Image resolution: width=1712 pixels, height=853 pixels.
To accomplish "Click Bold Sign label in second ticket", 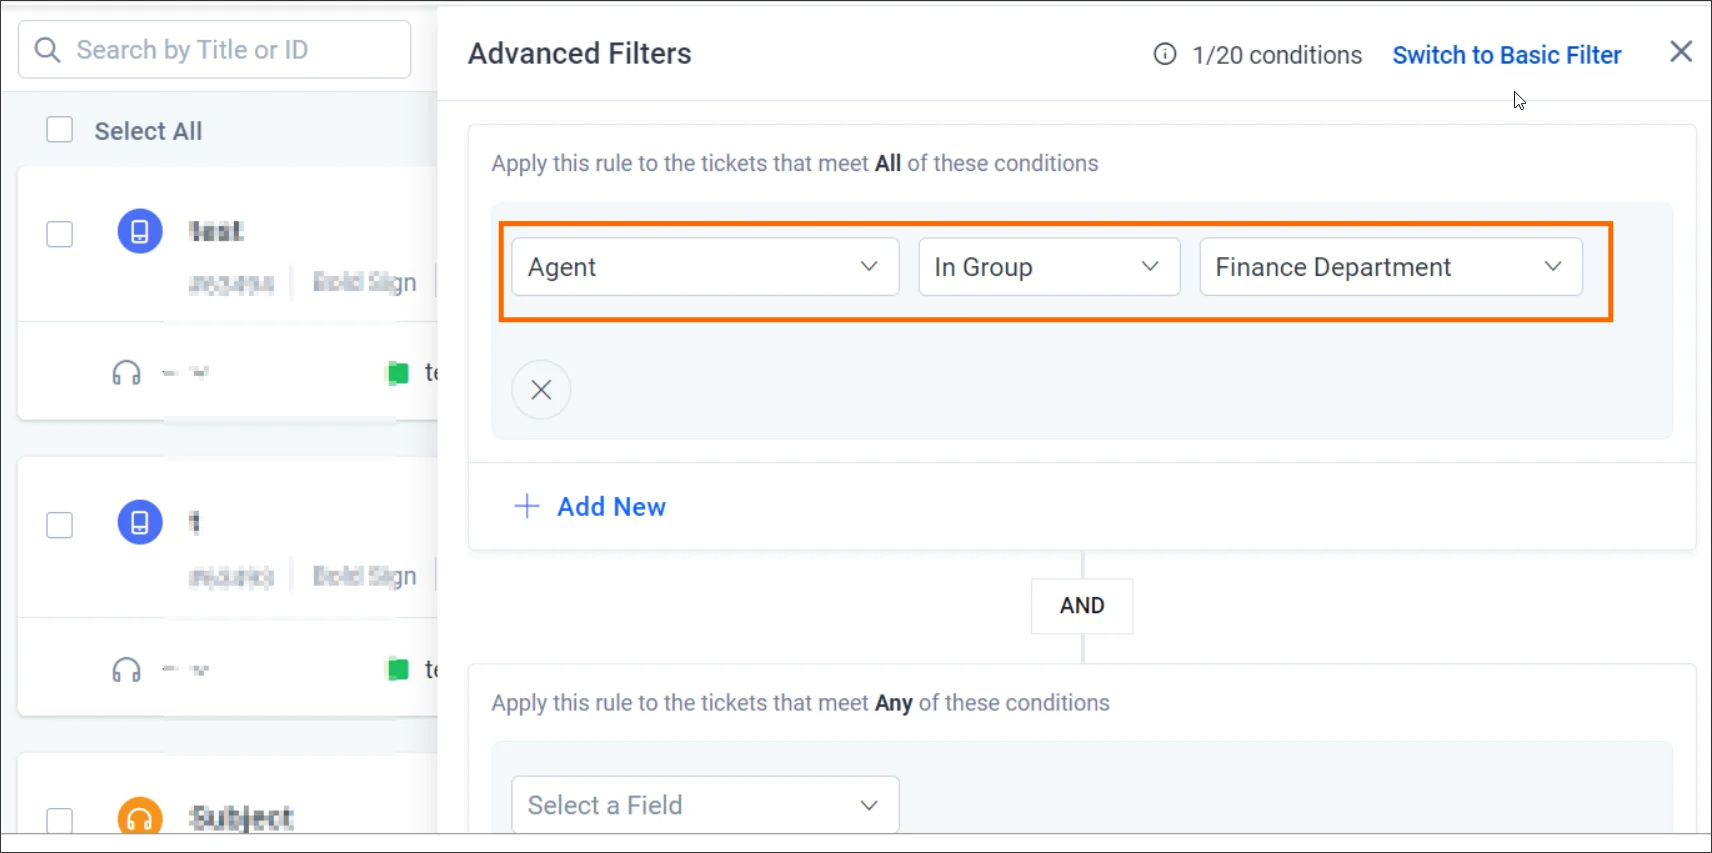I will click(365, 576).
